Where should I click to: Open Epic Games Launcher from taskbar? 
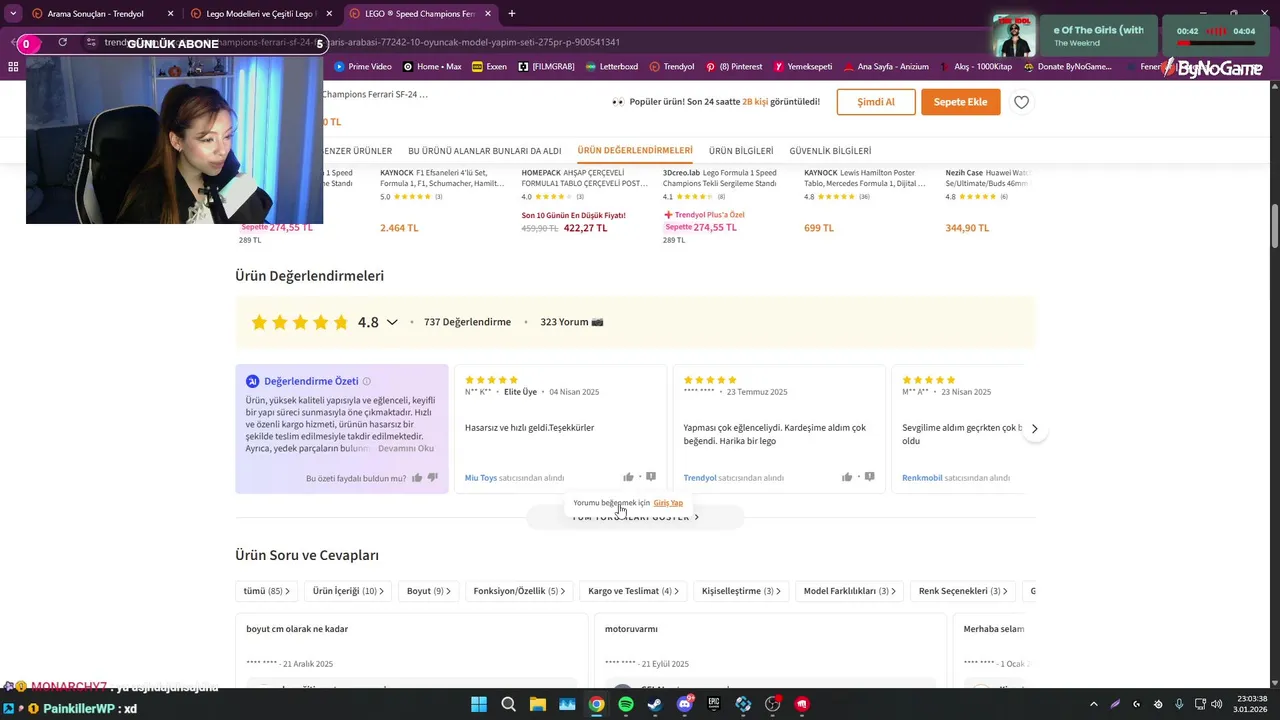pos(714,704)
